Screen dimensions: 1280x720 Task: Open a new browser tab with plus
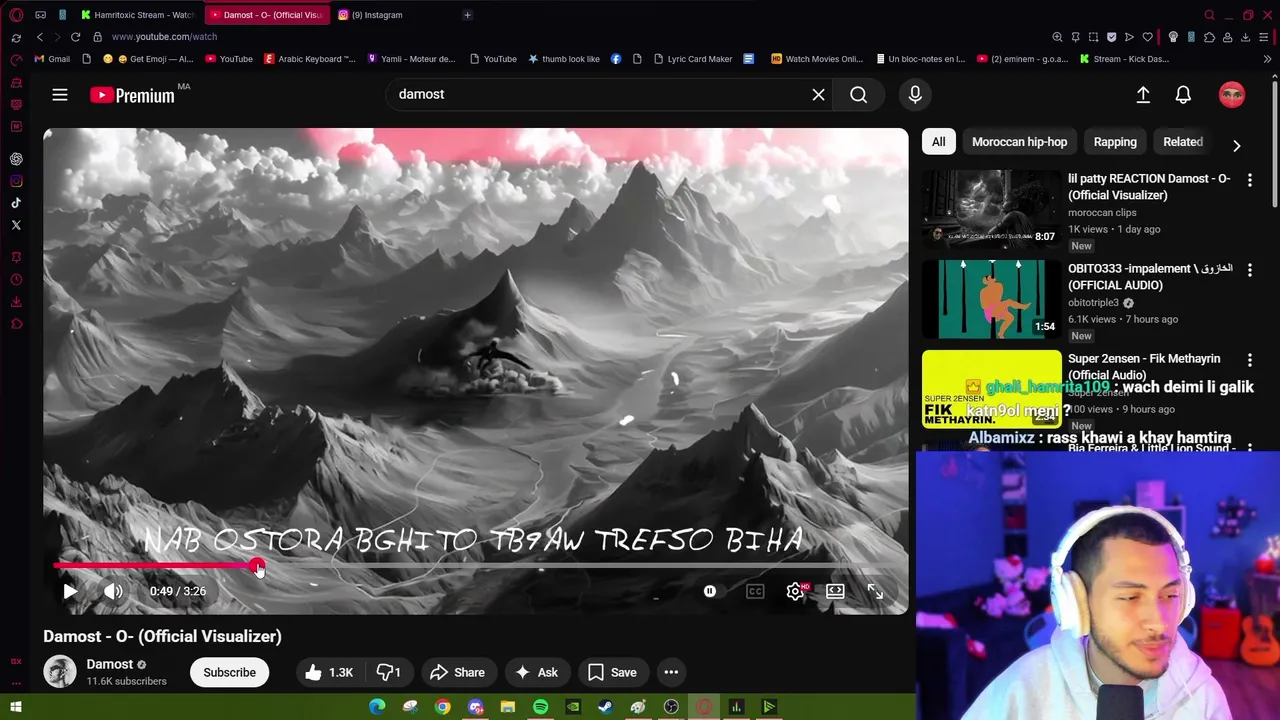467,15
